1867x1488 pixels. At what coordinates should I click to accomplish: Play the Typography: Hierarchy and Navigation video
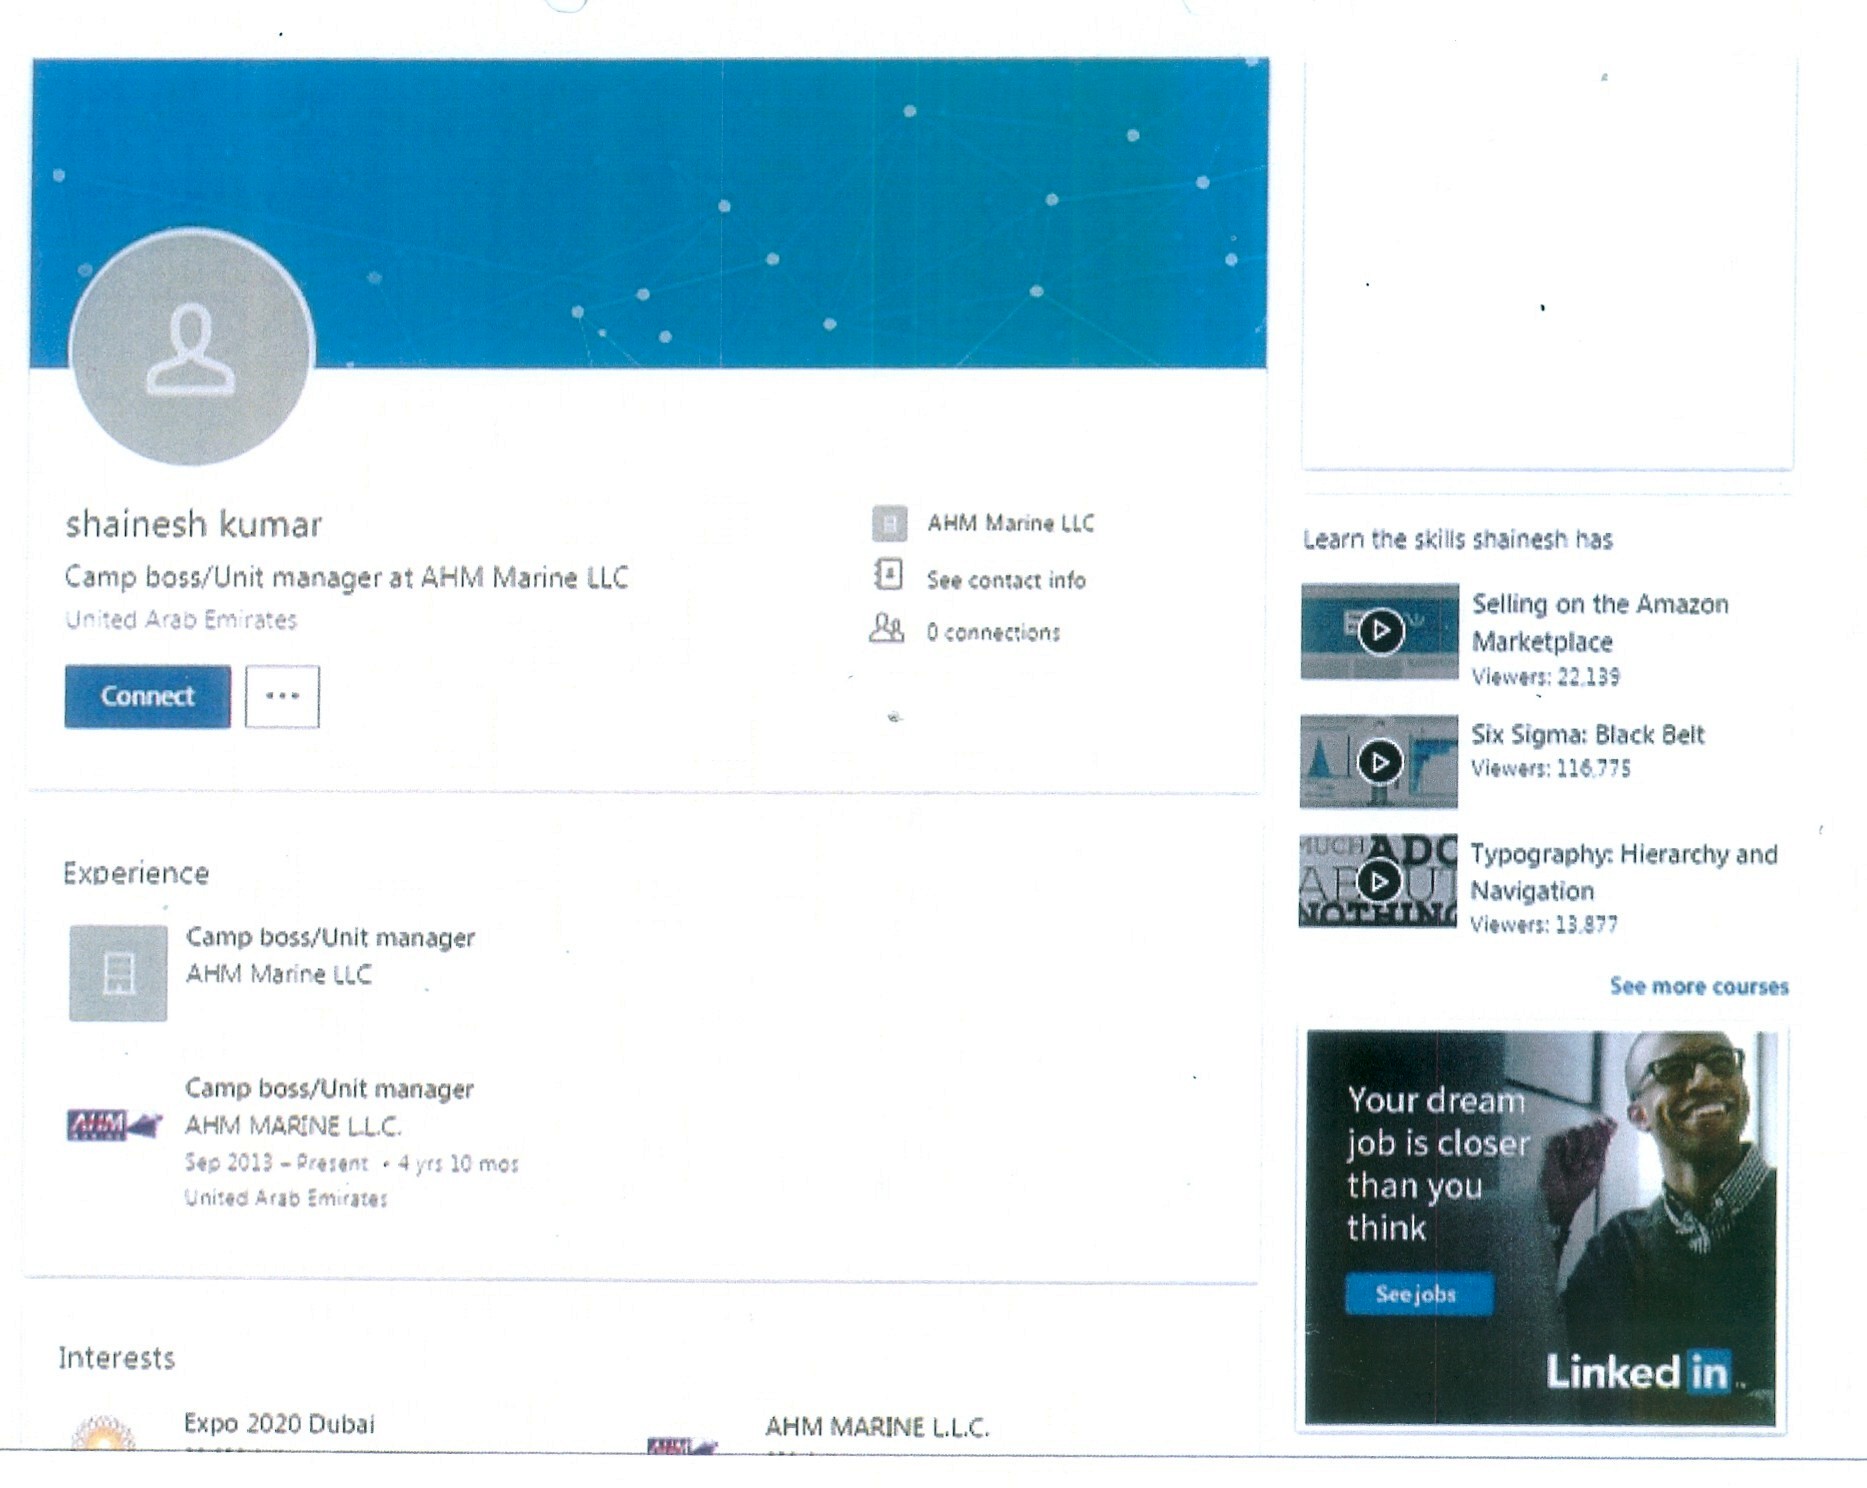pos(1378,881)
